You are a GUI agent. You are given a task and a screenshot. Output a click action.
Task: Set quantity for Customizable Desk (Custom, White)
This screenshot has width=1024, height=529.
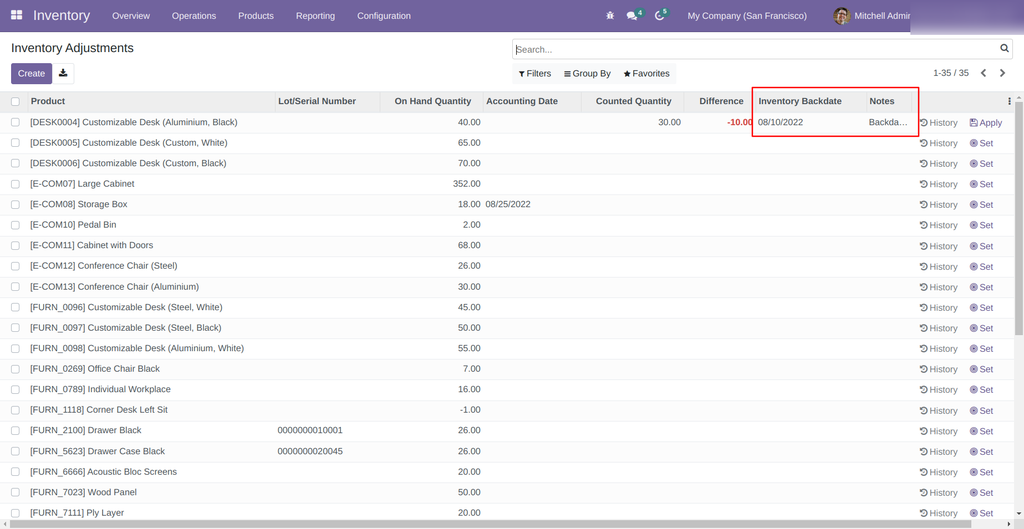coord(981,143)
